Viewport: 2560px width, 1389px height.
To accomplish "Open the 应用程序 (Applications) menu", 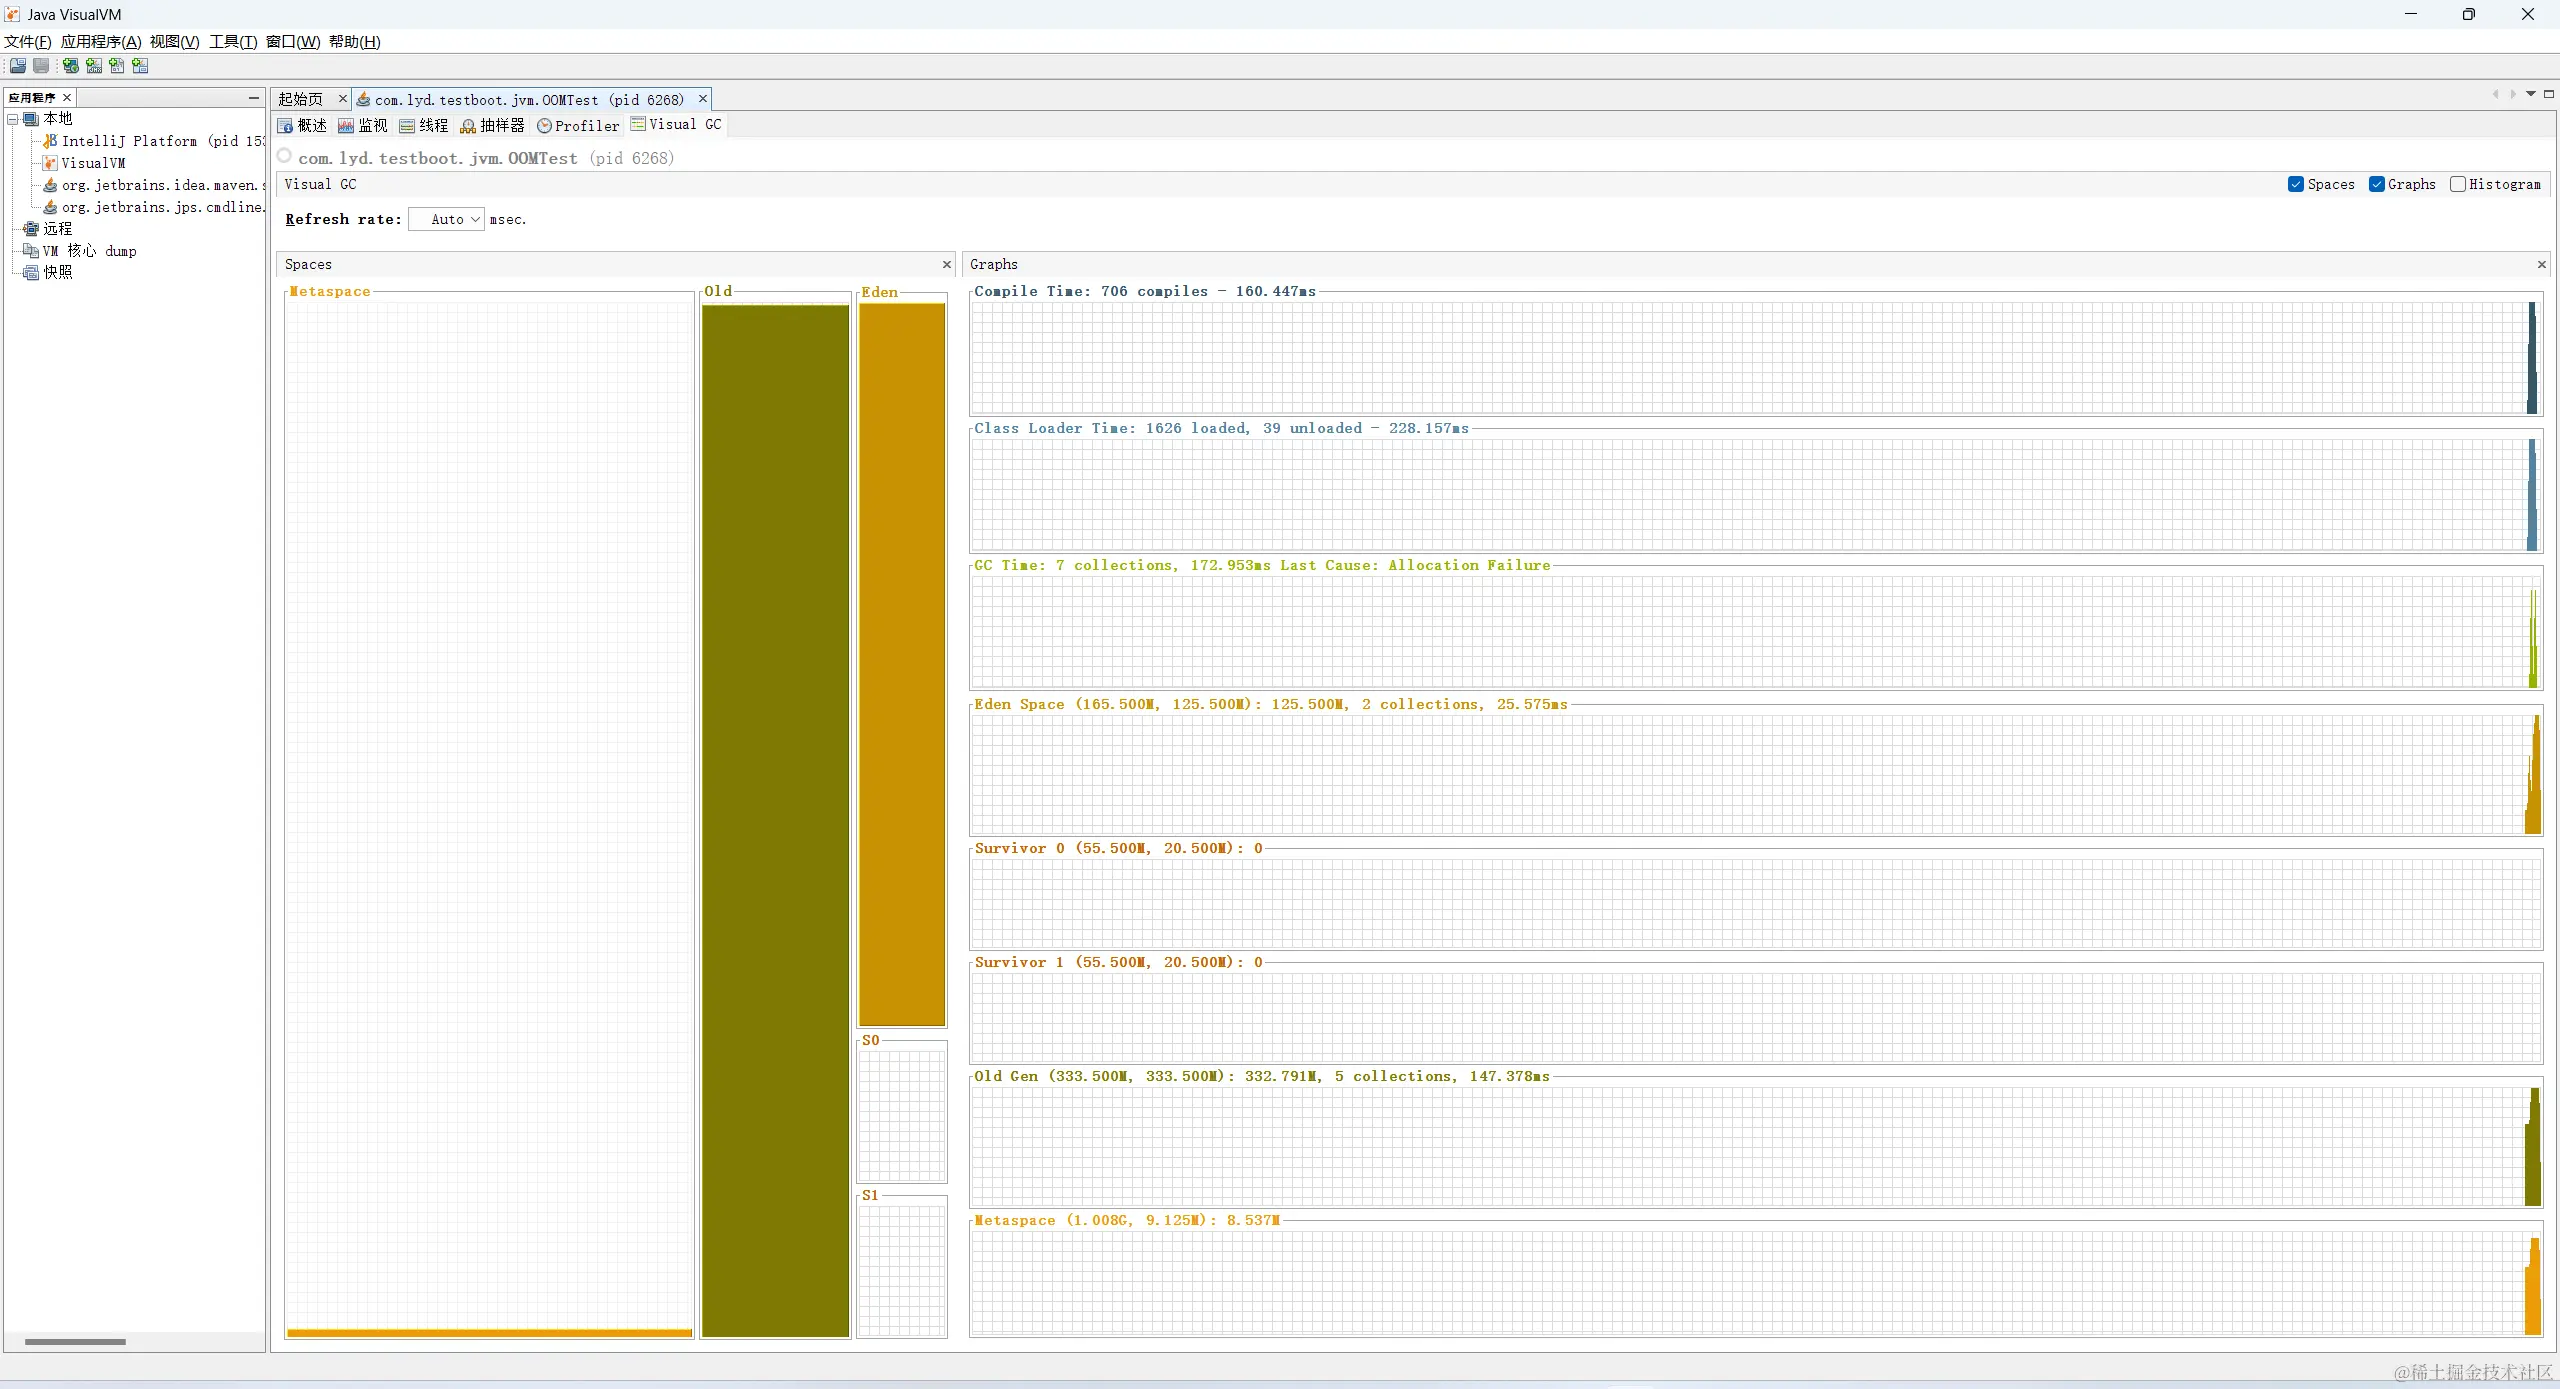I will [x=100, y=42].
